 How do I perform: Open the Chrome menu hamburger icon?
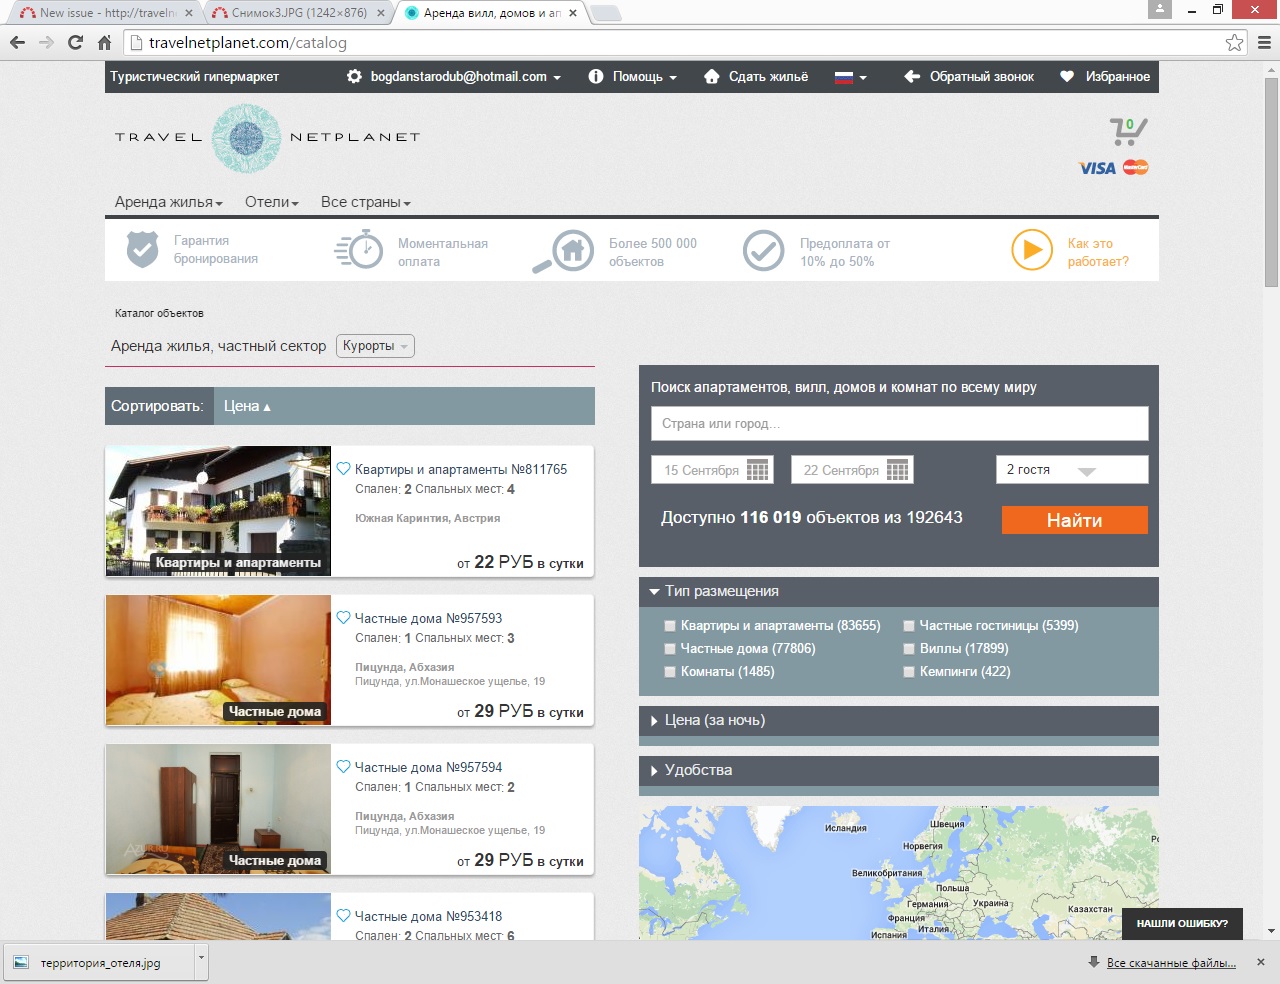click(x=1264, y=43)
